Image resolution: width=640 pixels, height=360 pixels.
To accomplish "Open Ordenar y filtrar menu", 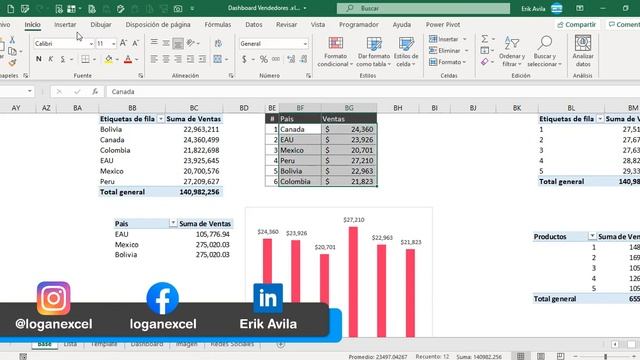I will click(x=512, y=52).
